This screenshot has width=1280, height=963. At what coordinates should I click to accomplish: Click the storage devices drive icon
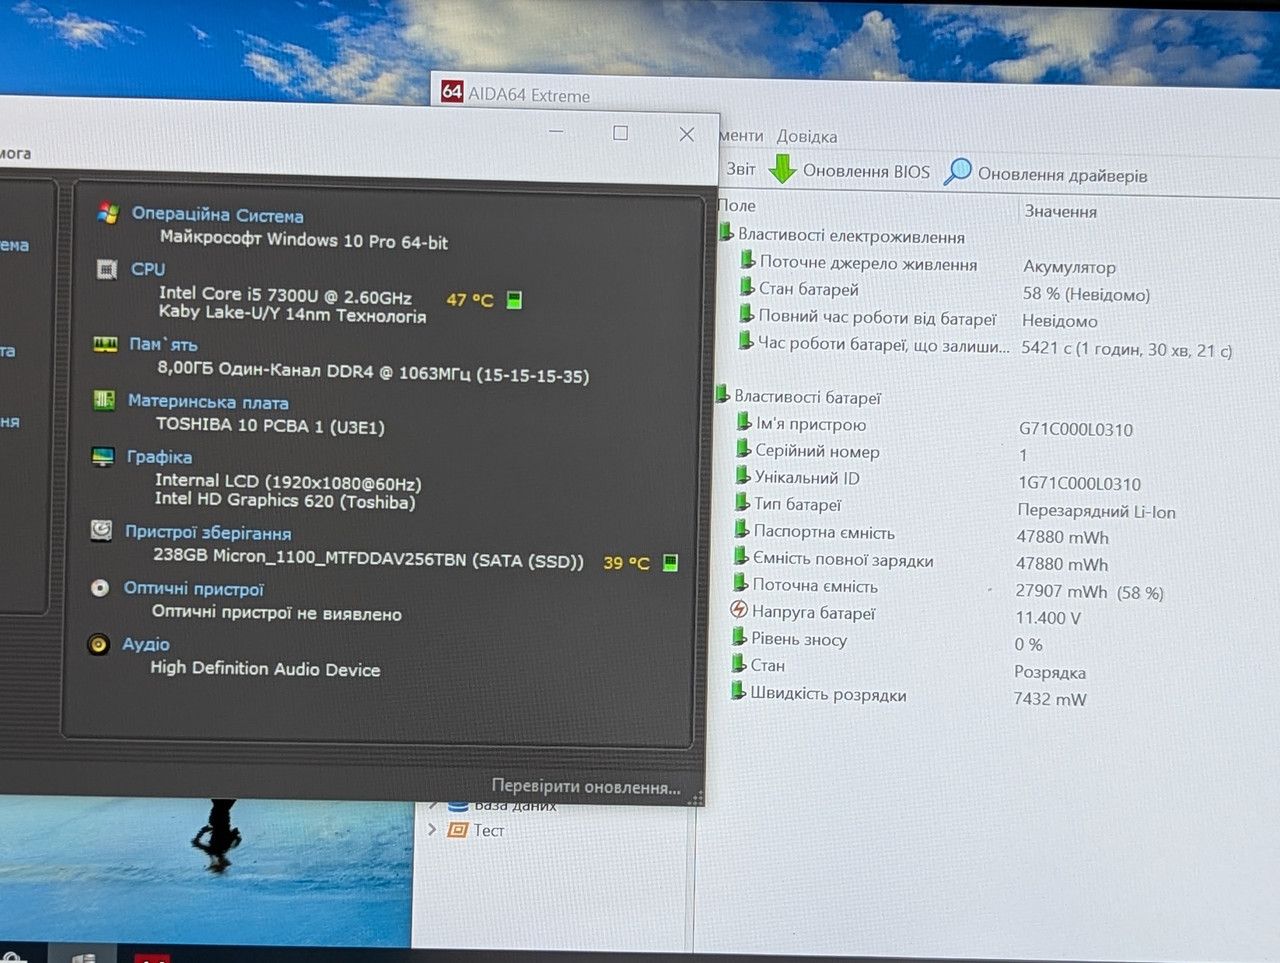[101, 530]
